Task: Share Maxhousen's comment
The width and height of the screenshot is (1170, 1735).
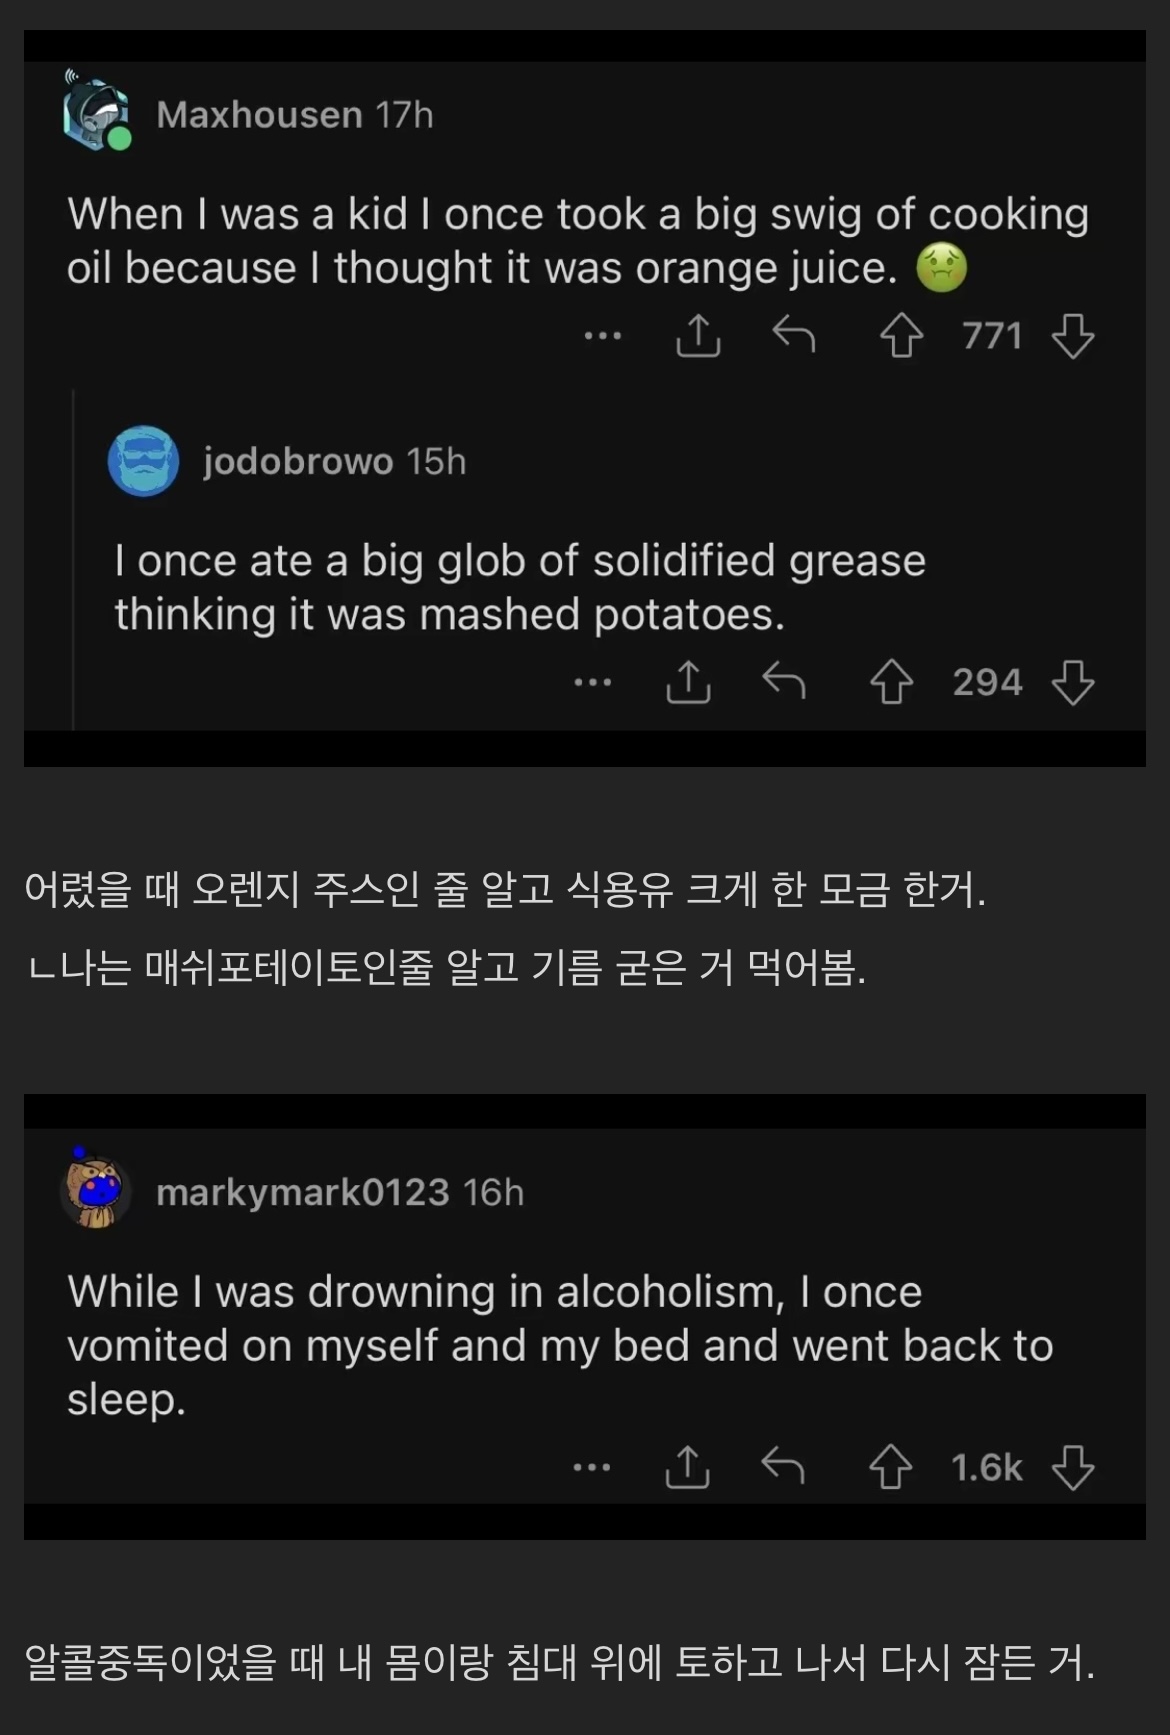Action: (698, 336)
